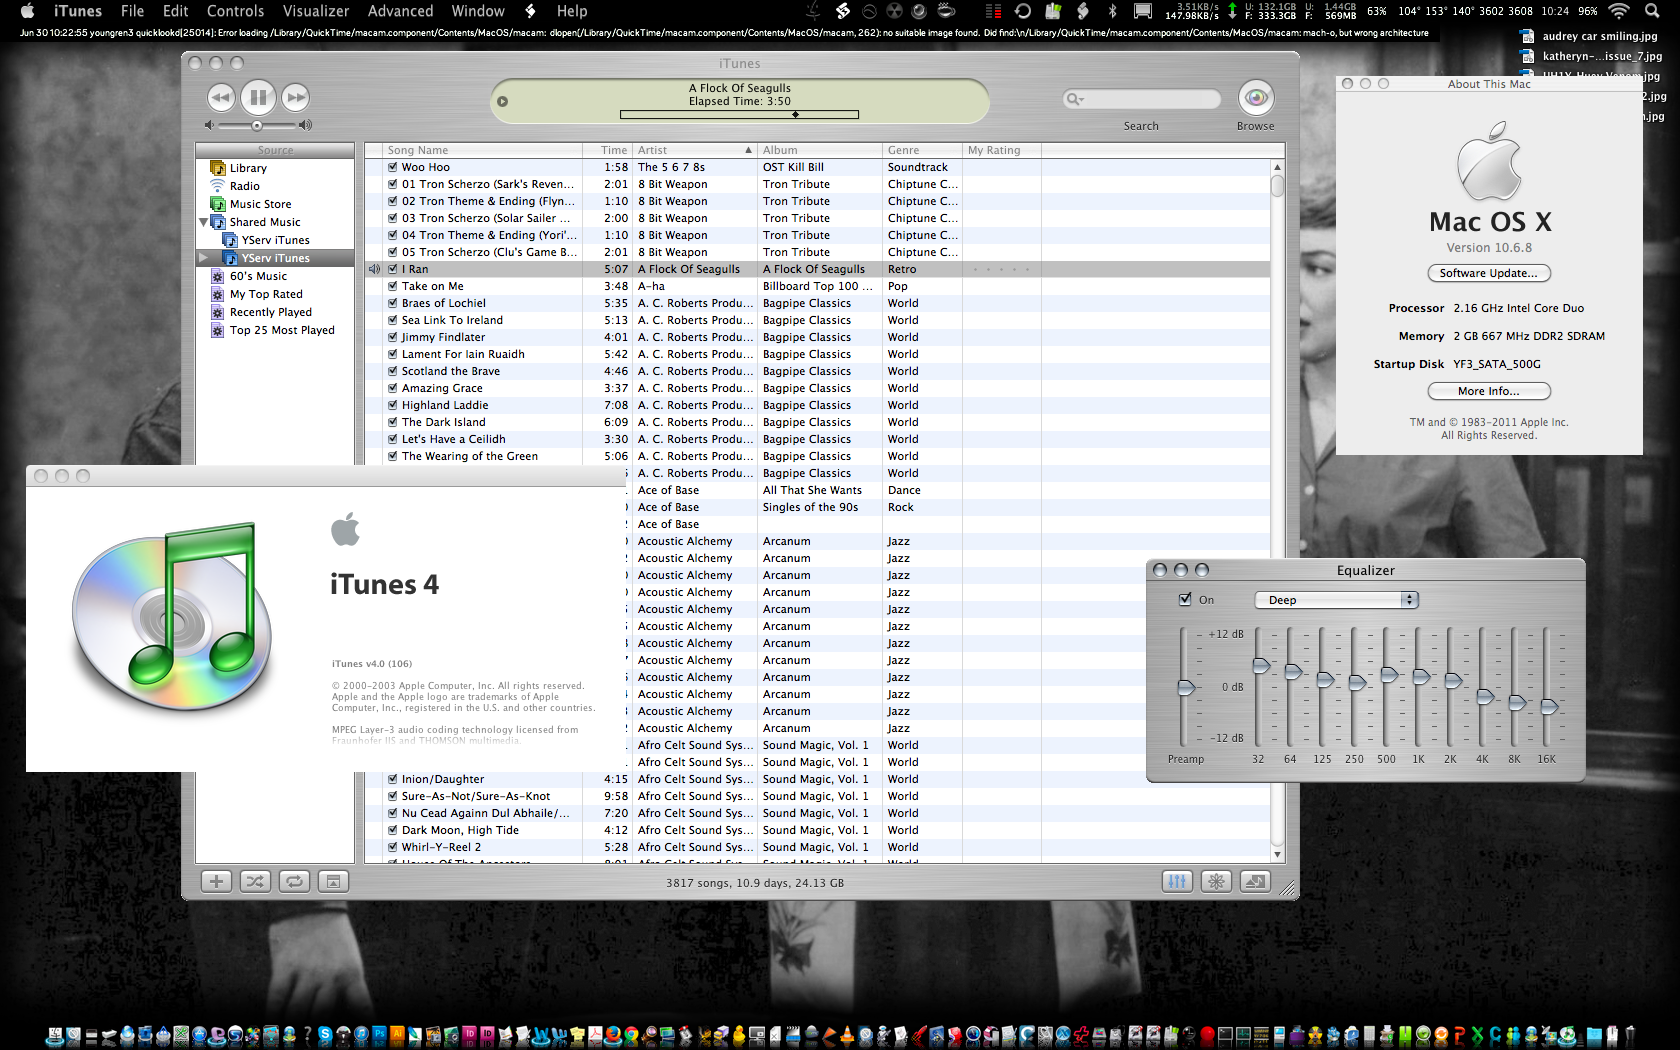Click the previous track rewind button
Image resolution: width=1680 pixels, height=1050 pixels.
click(x=221, y=97)
